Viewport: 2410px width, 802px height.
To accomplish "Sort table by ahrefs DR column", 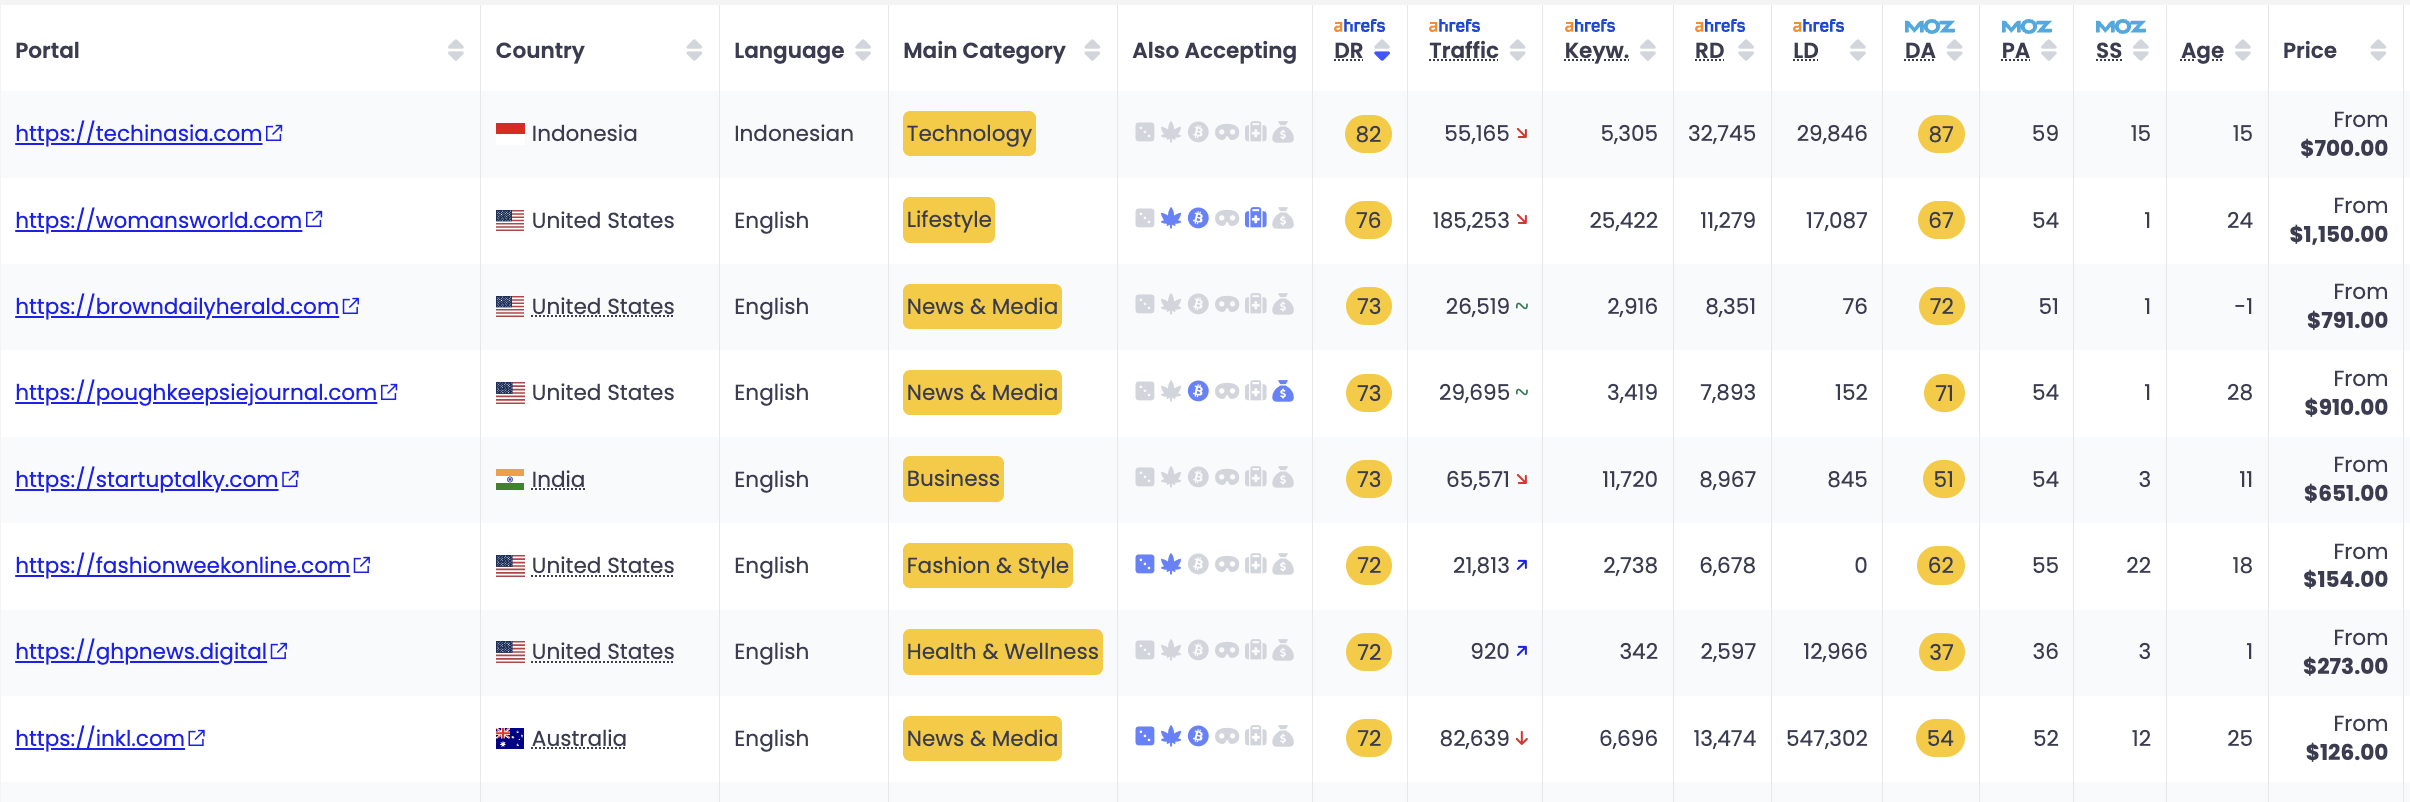I will point(1360,40).
